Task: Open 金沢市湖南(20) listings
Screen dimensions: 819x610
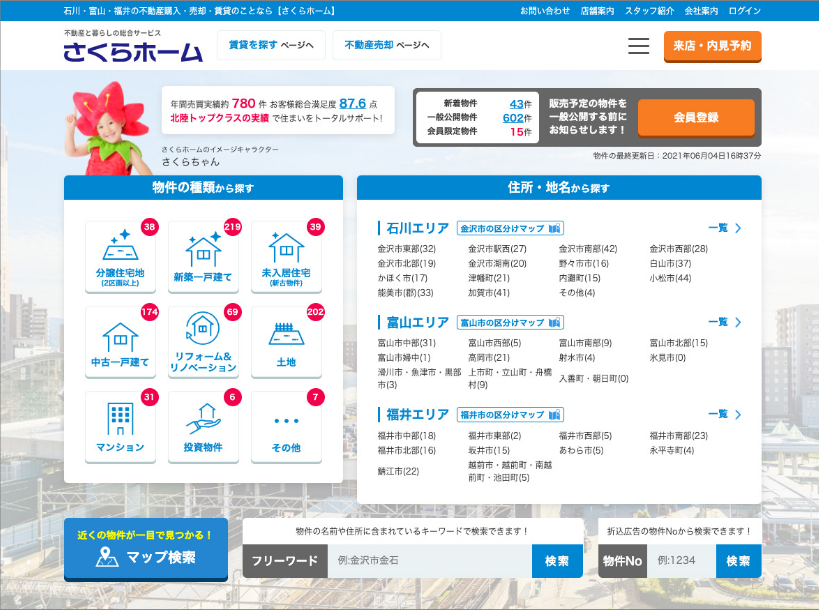Action: point(497,264)
